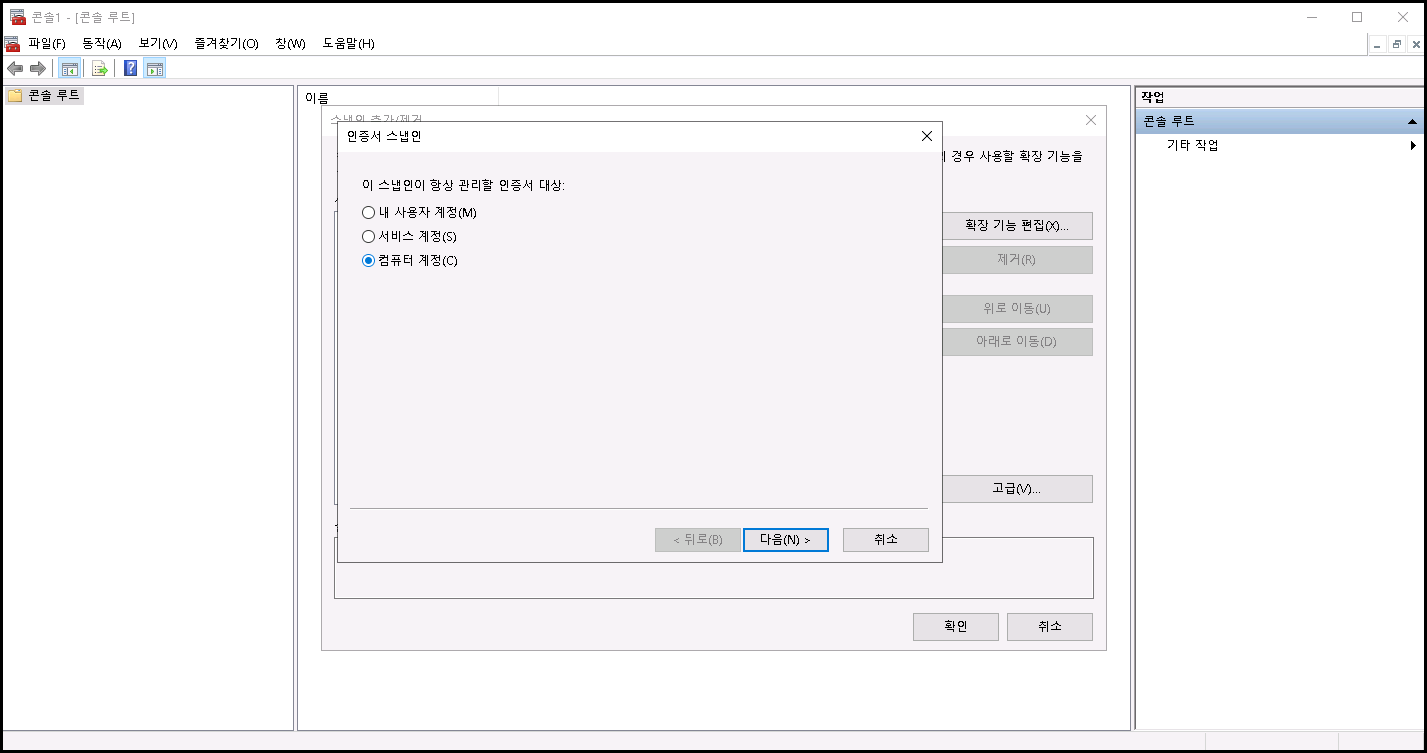Click the Export List toolbar icon
Screen dimensions: 1427x753
click(100, 68)
